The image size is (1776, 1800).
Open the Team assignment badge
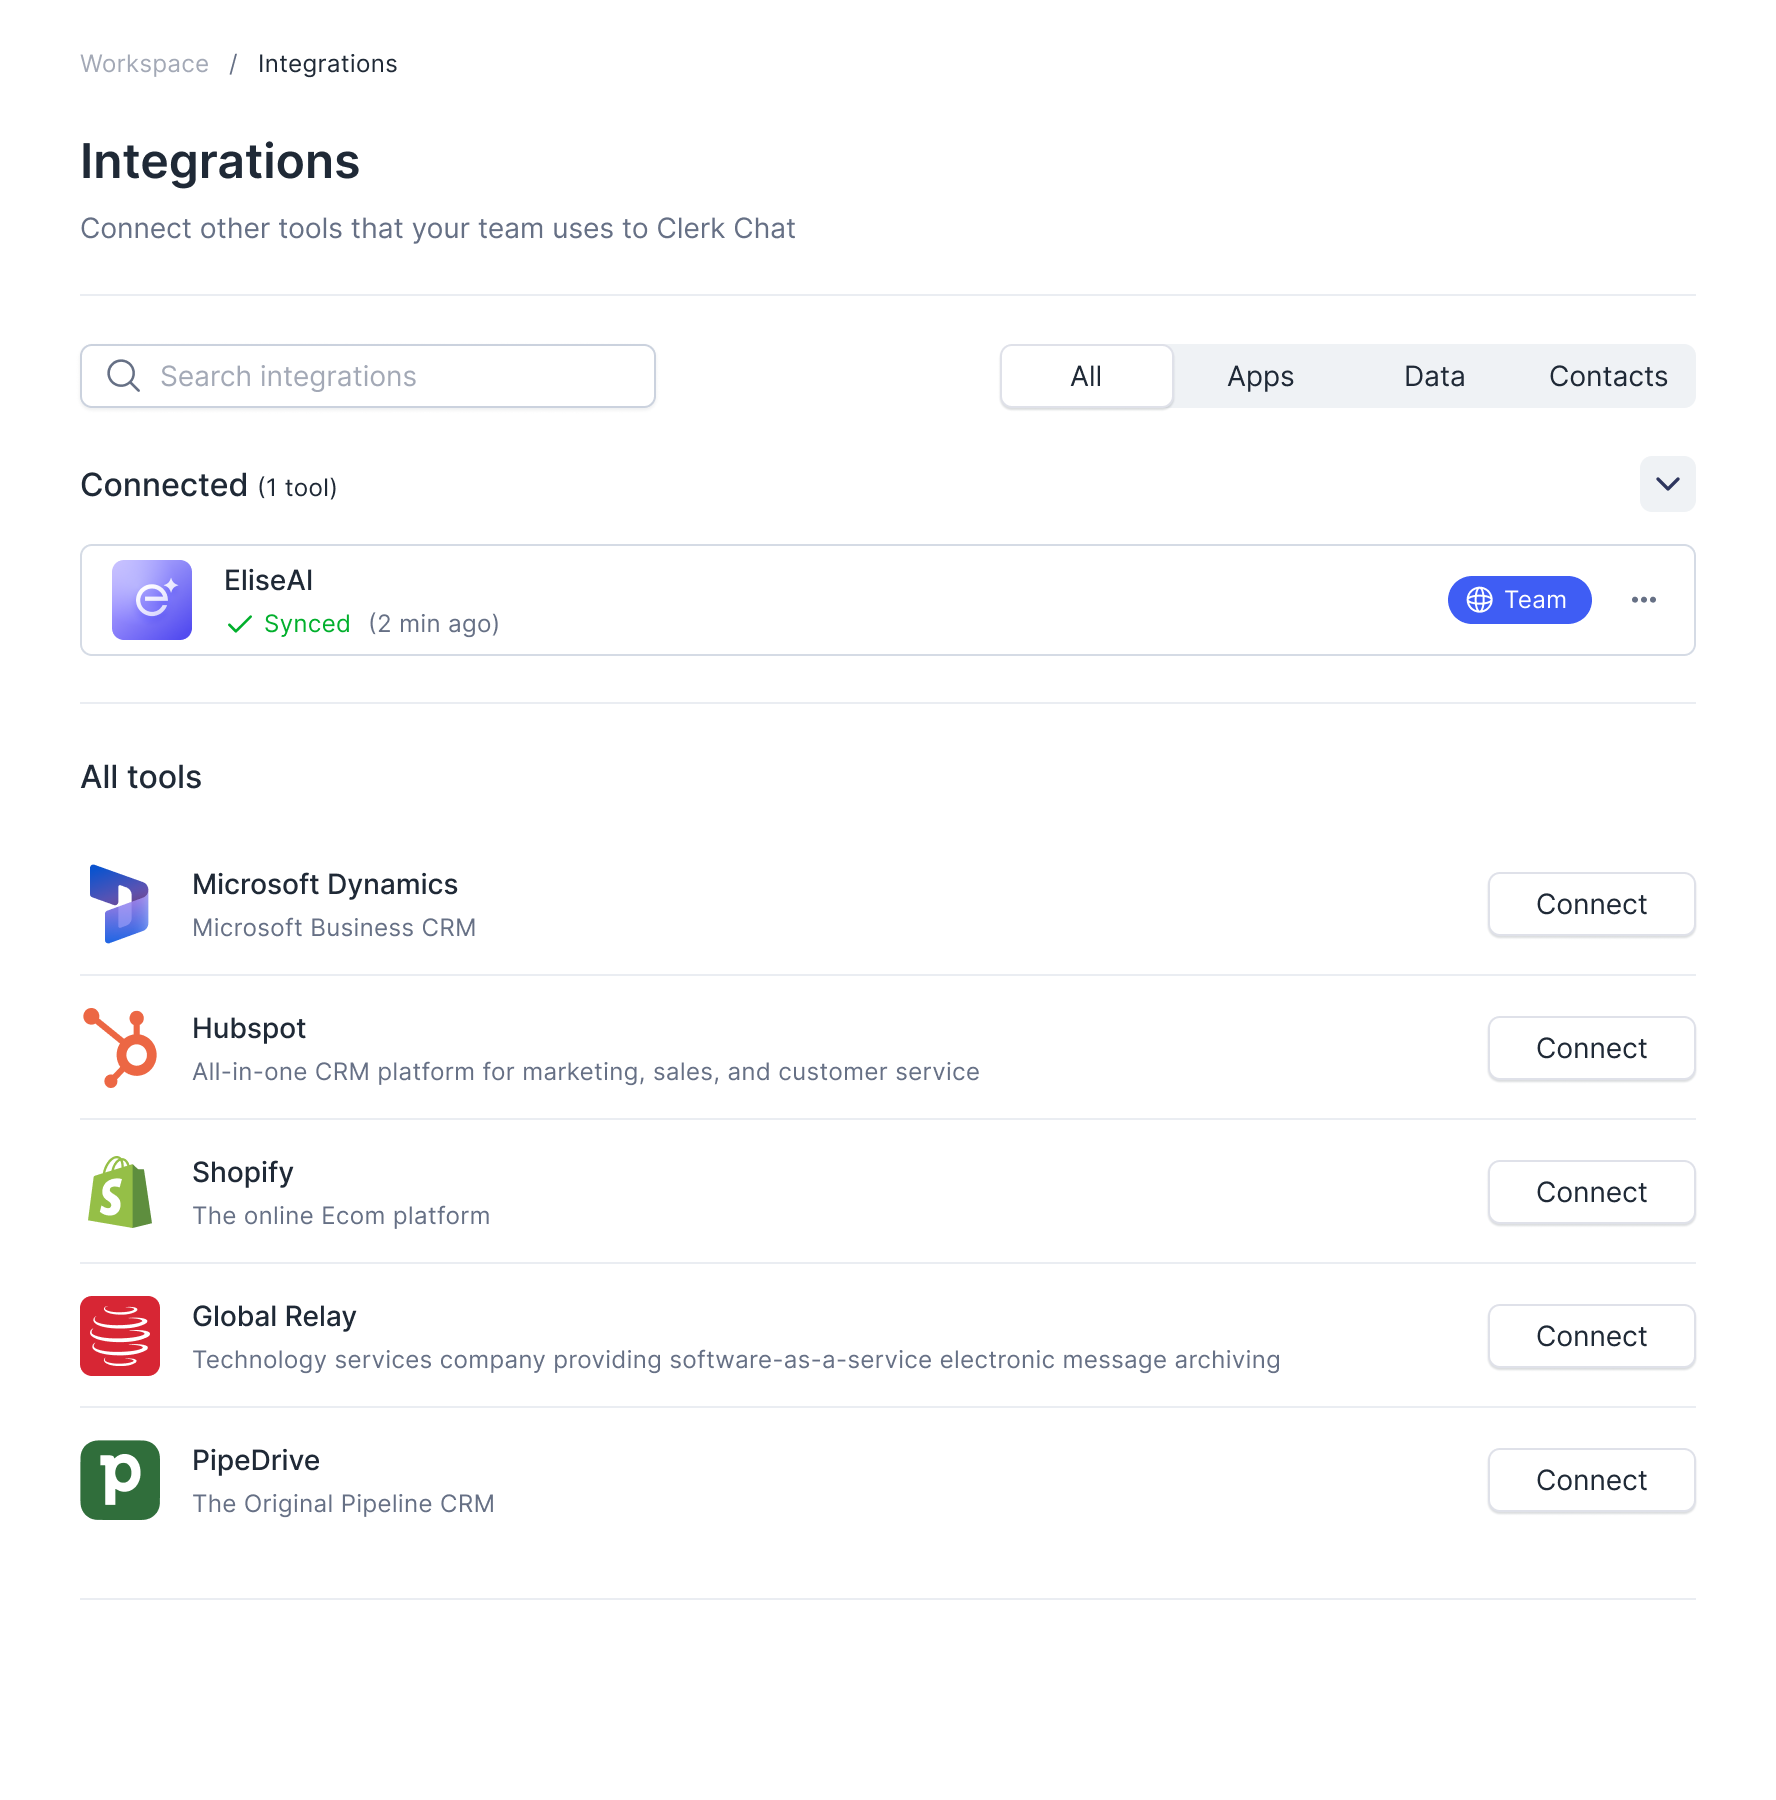[1520, 600]
